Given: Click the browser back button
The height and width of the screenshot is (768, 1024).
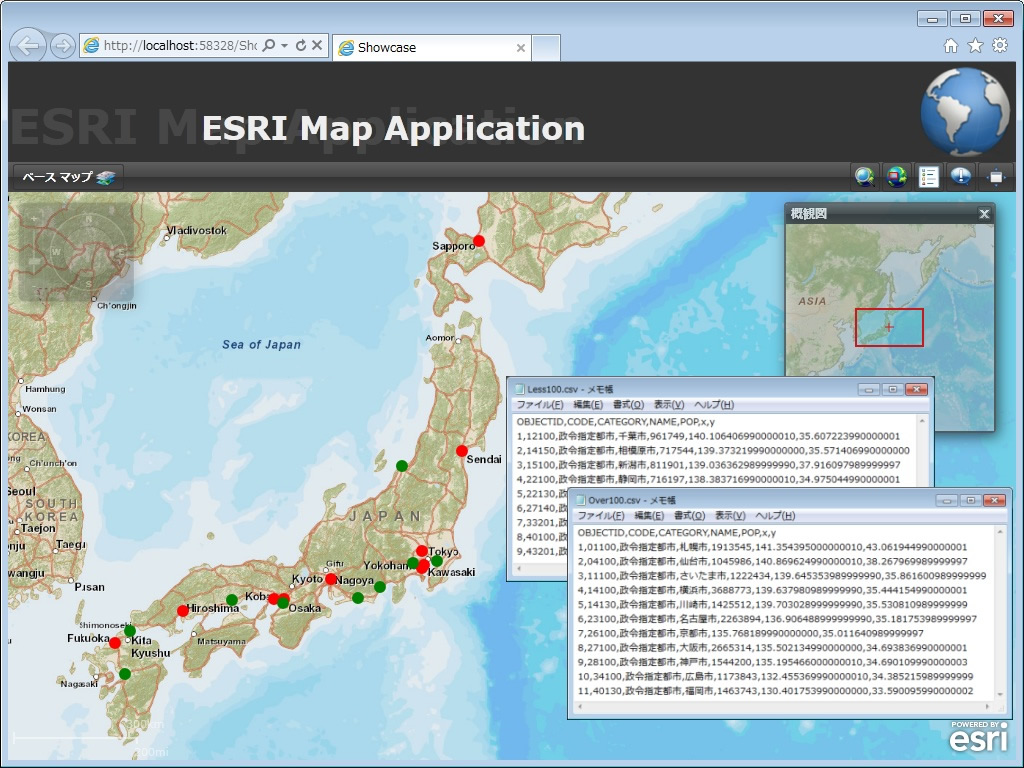Looking at the screenshot, I should [x=28, y=46].
